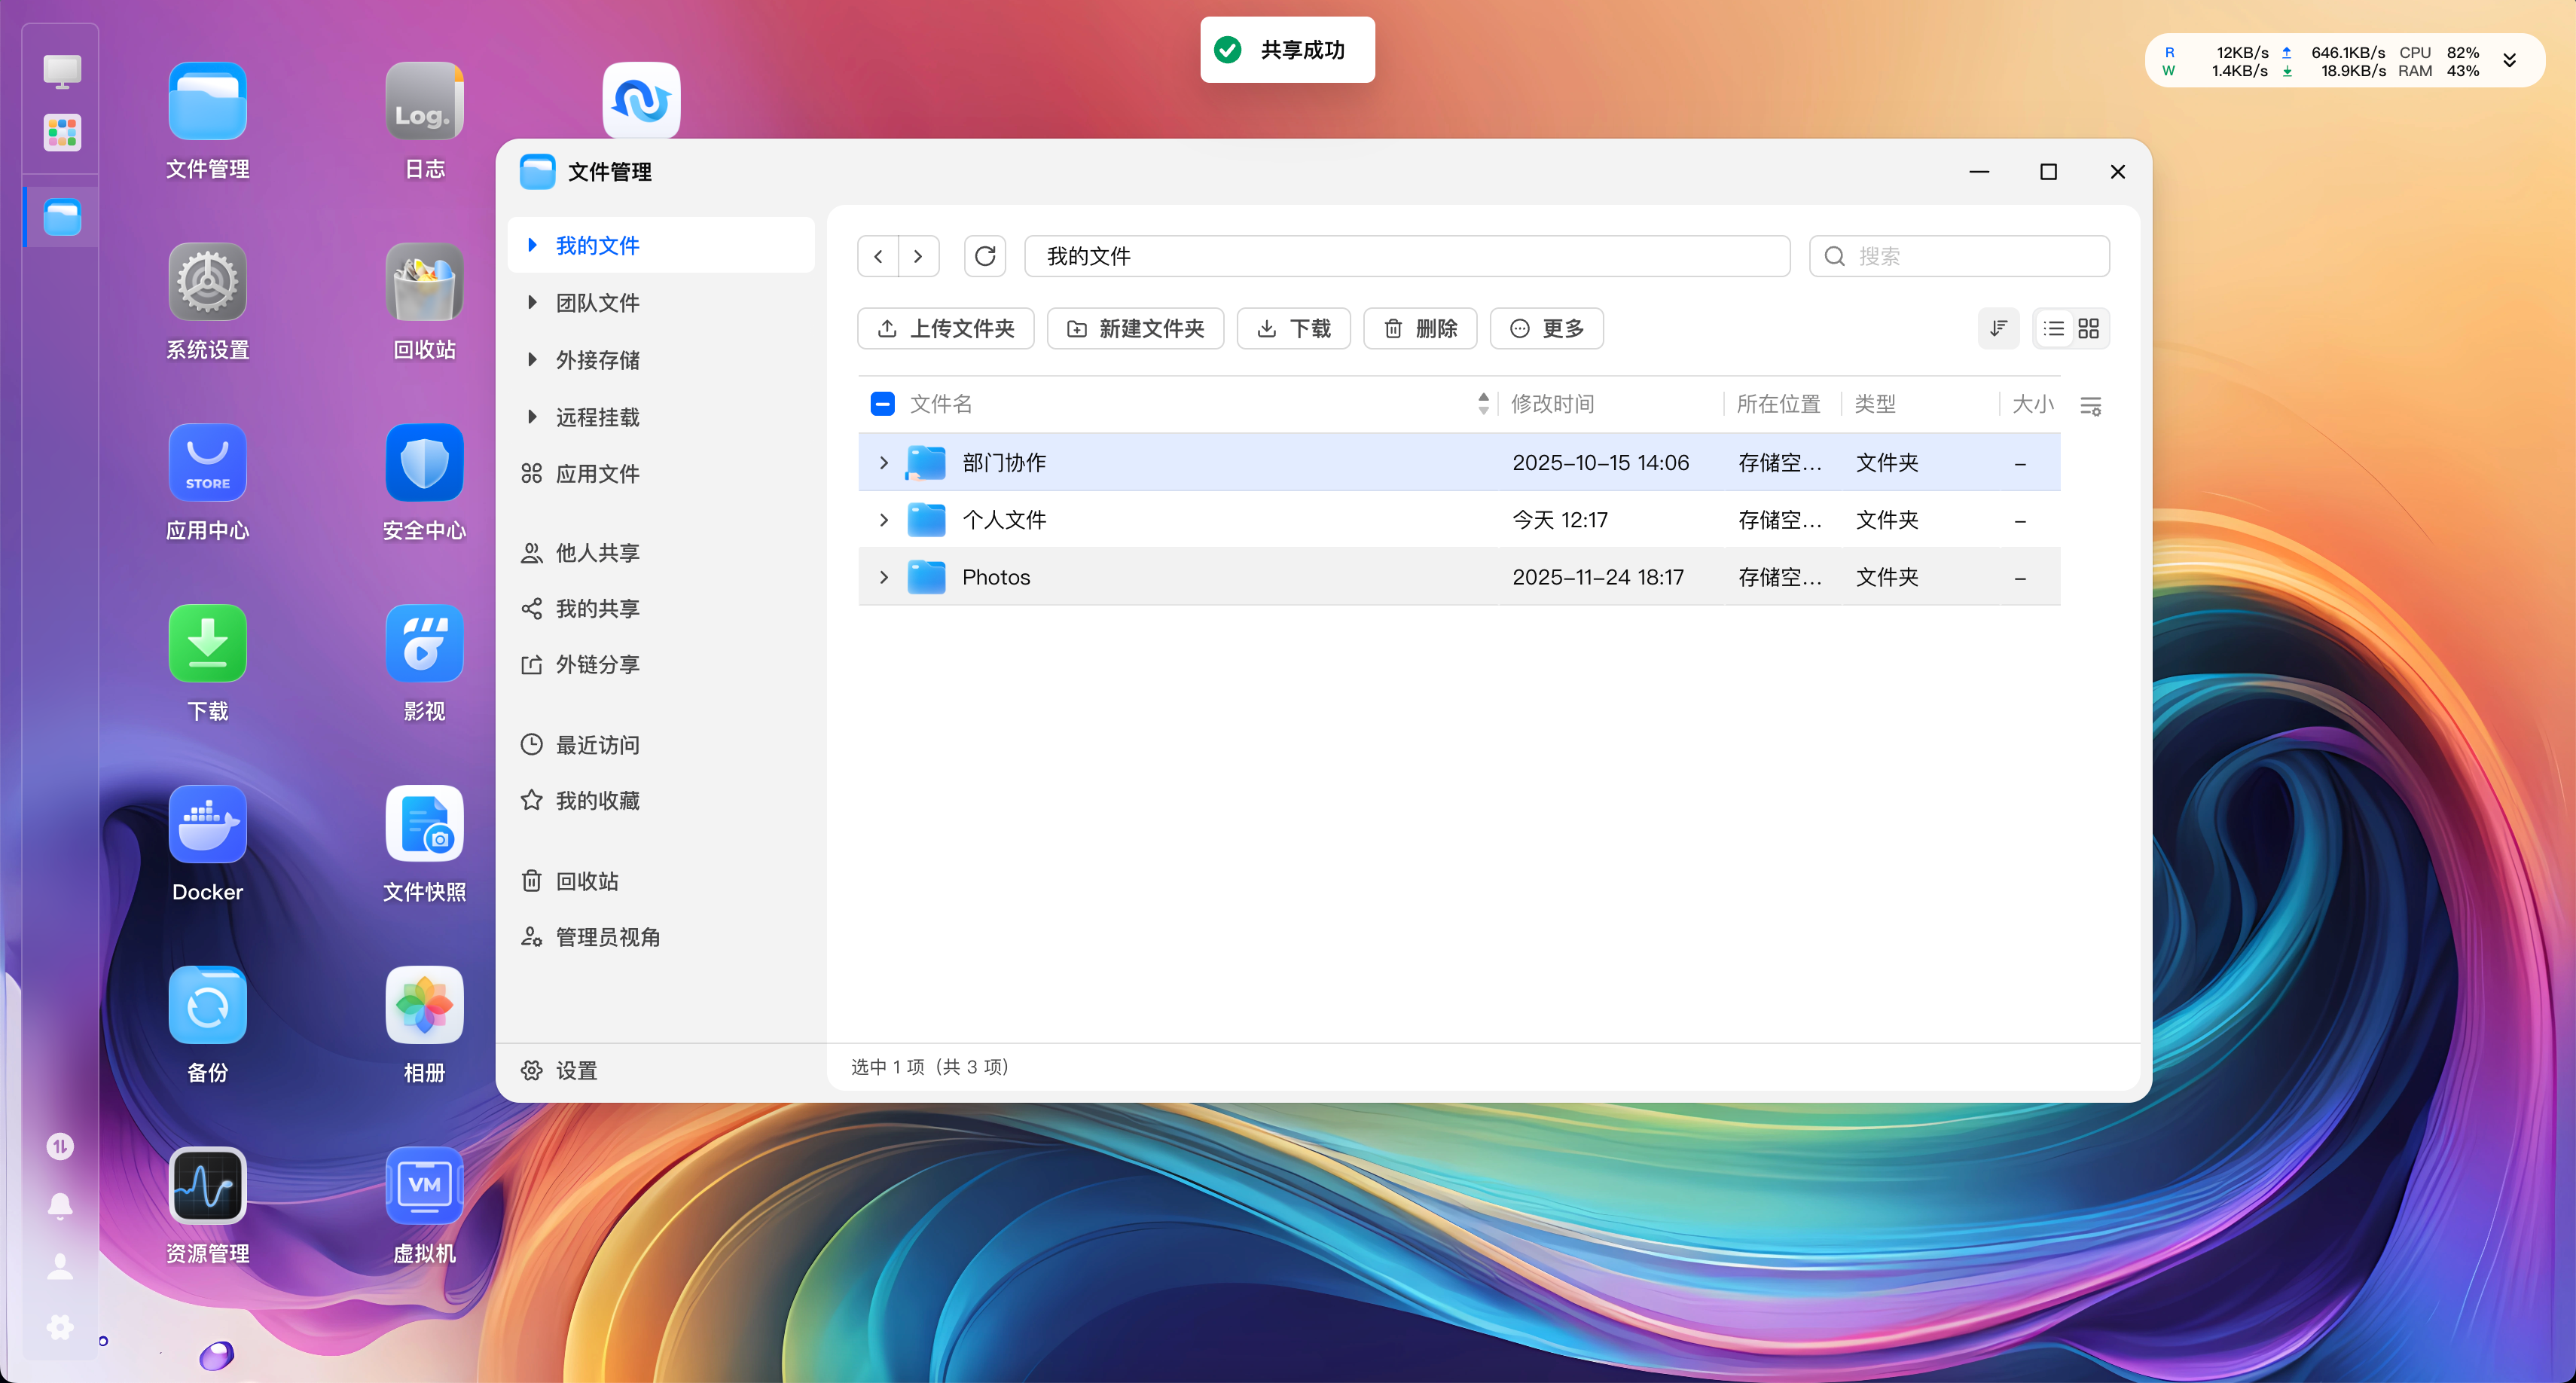Image resolution: width=2576 pixels, height=1383 pixels.
Task: Expand 远程挂载 tree node
Action: 532,416
